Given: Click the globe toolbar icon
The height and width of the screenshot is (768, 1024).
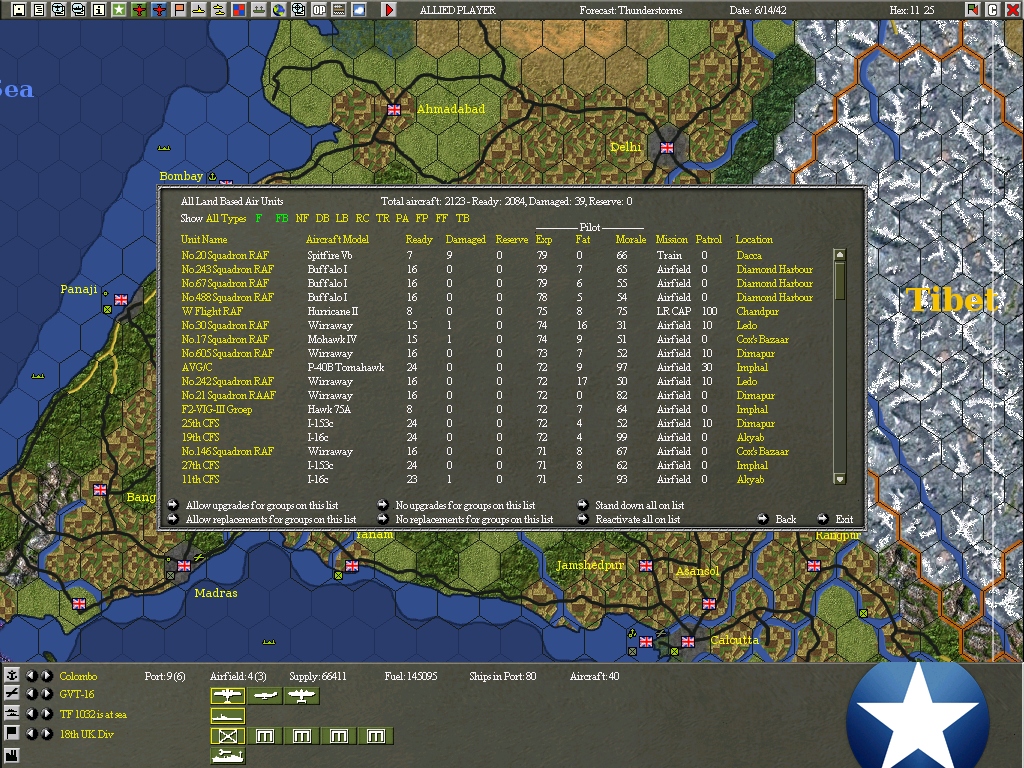Looking at the screenshot, I should pyautogui.click(x=279, y=9).
